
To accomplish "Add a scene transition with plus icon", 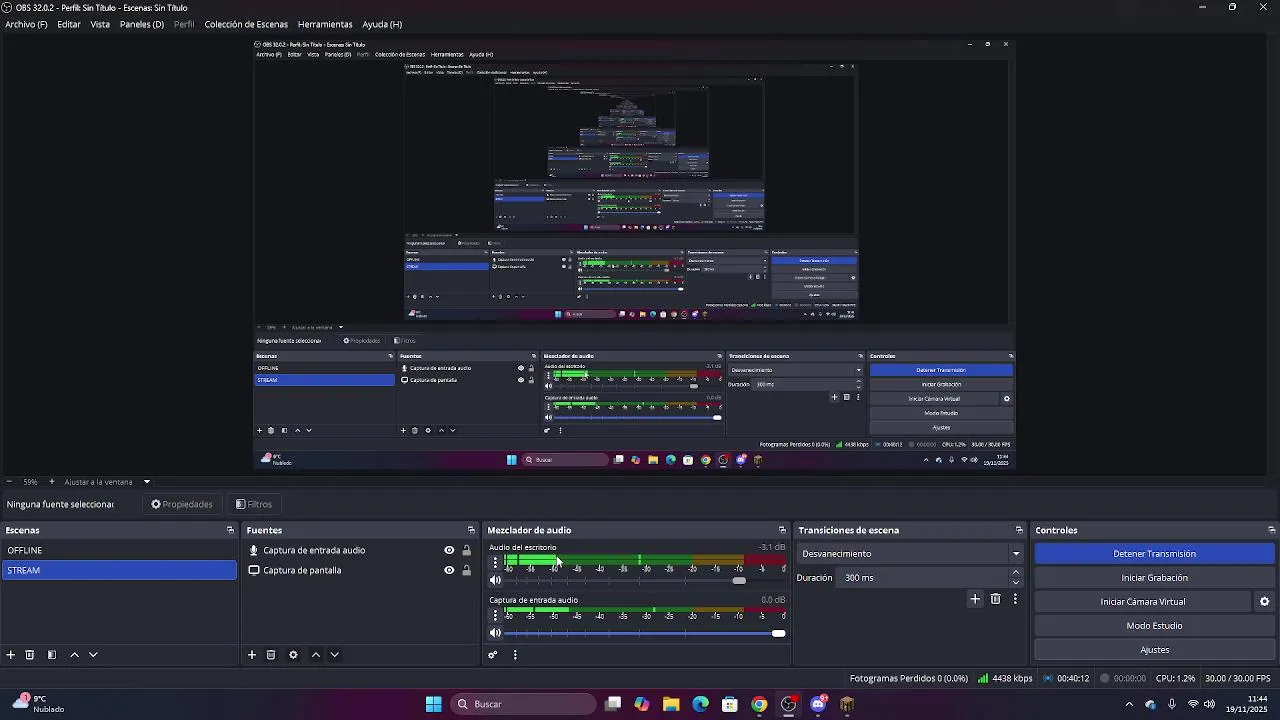I will (975, 599).
